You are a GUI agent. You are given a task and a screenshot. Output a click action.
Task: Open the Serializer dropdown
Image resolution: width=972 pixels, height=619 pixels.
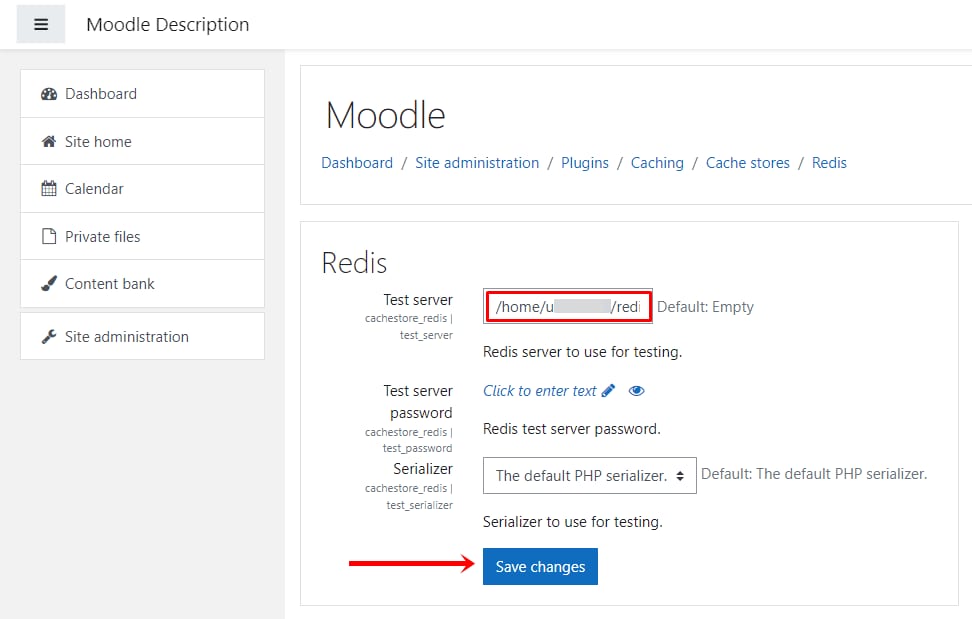[590, 475]
